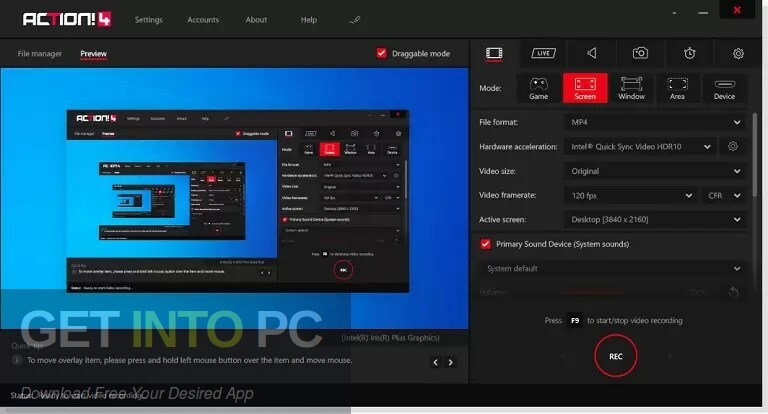Image resolution: width=768 pixels, height=414 pixels.
Task: Close the Action! window
Action: click(737, 10)
